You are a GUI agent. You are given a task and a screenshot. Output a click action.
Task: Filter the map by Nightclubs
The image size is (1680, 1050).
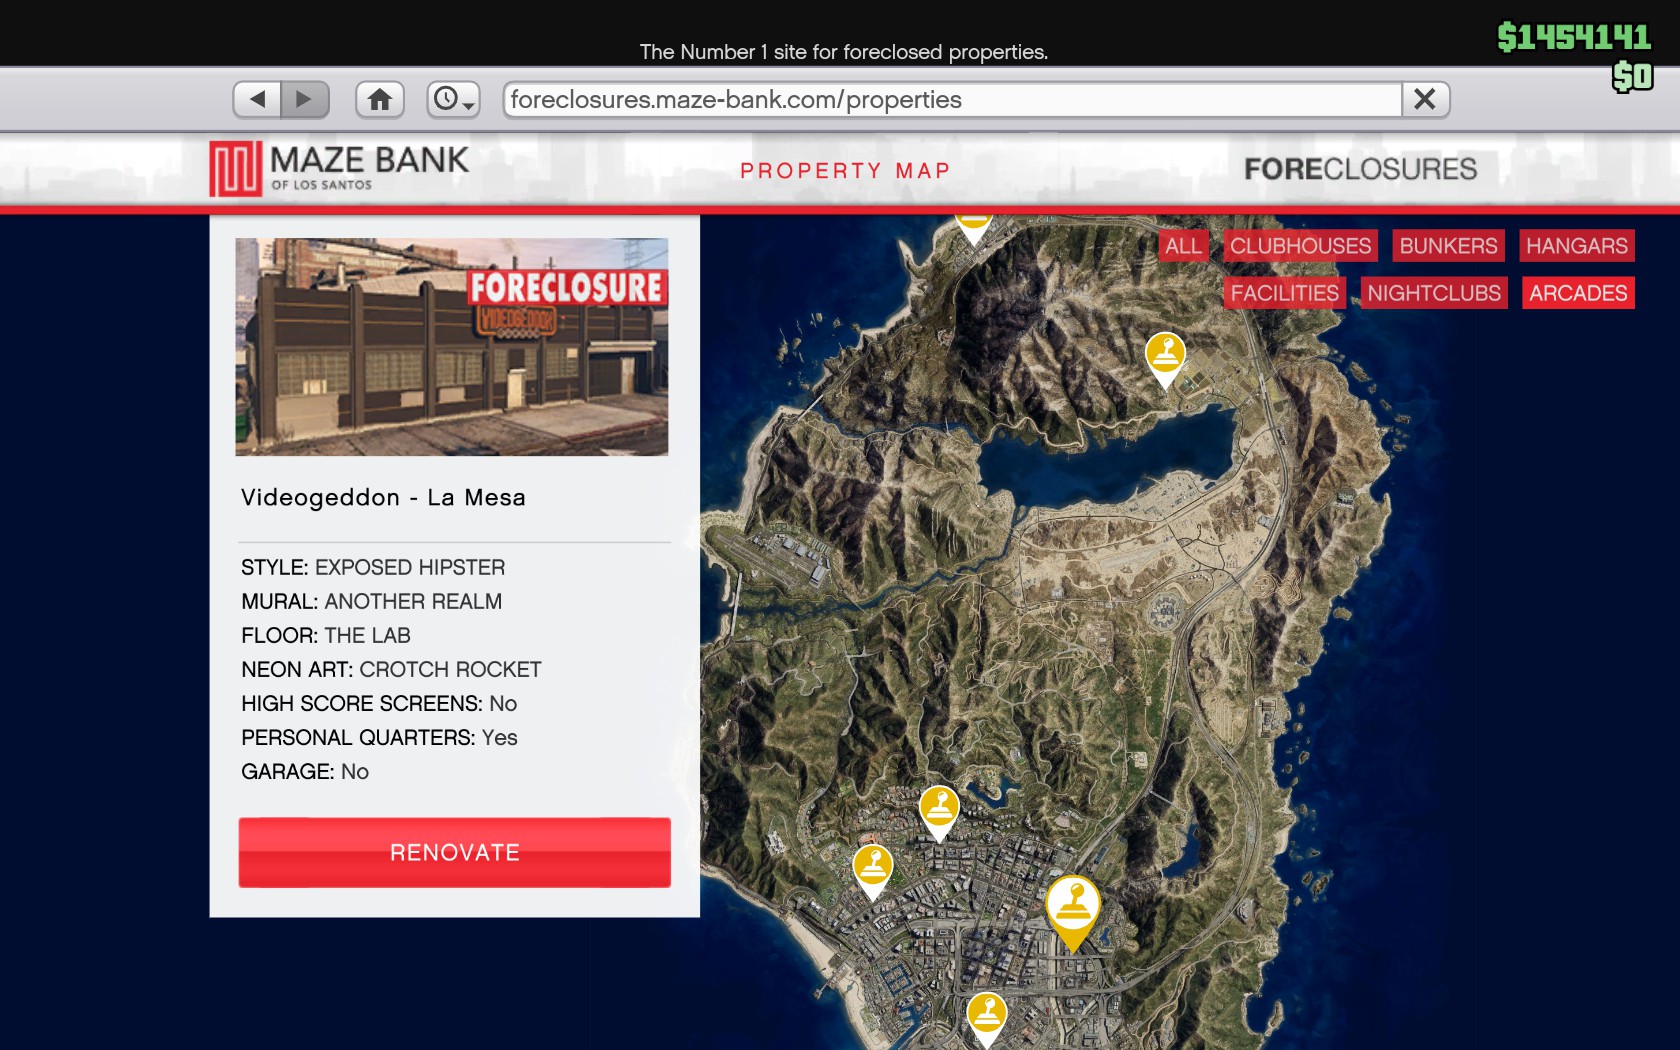point(1434,293)
